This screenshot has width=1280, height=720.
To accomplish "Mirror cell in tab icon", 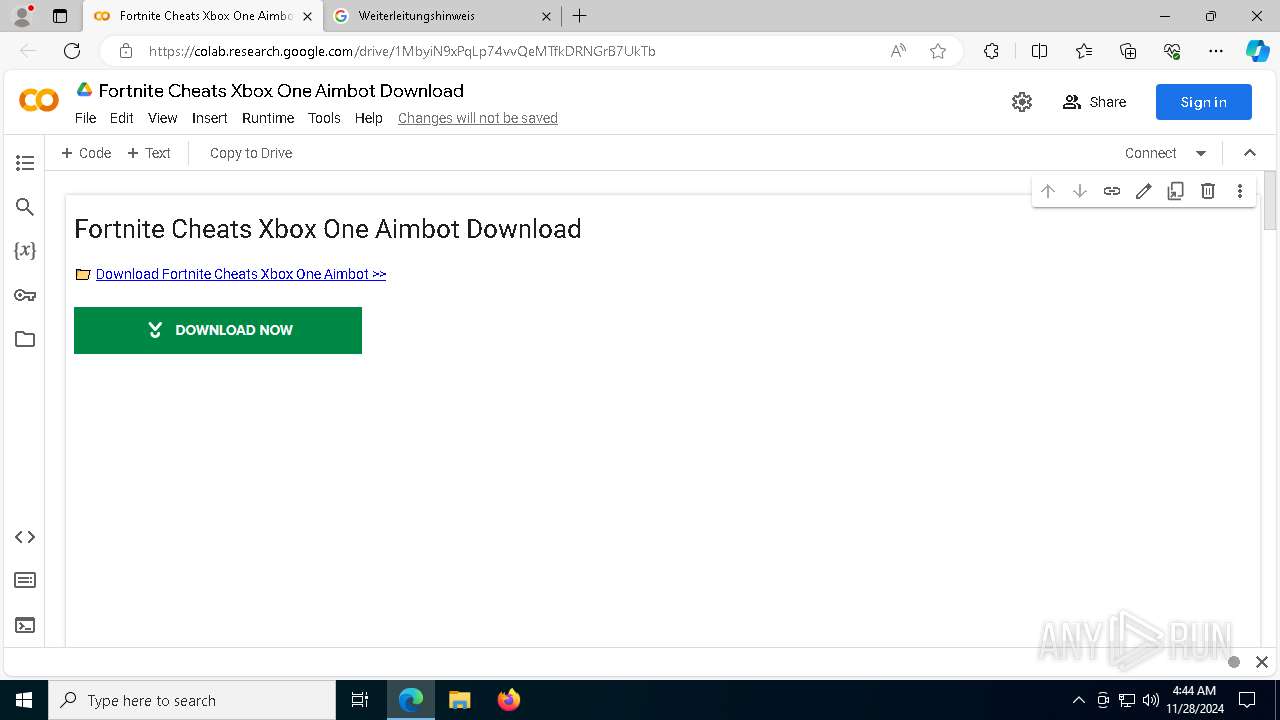I will pyautogui.click(x=1176, y=191).
